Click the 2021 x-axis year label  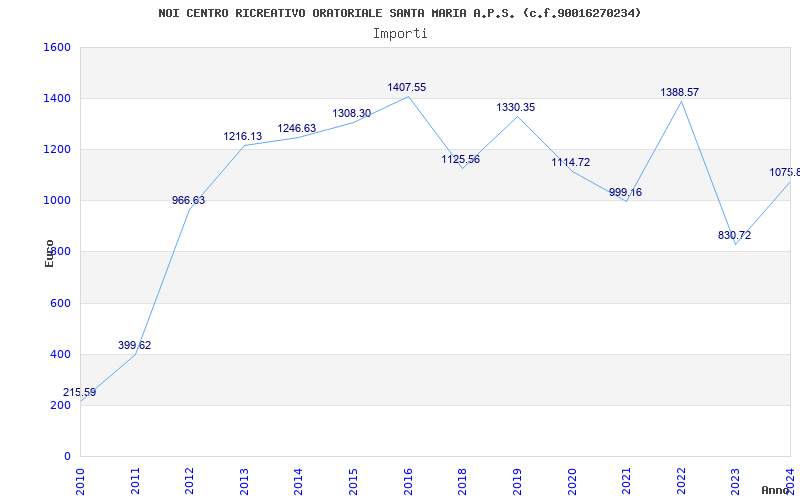[627, 482]
